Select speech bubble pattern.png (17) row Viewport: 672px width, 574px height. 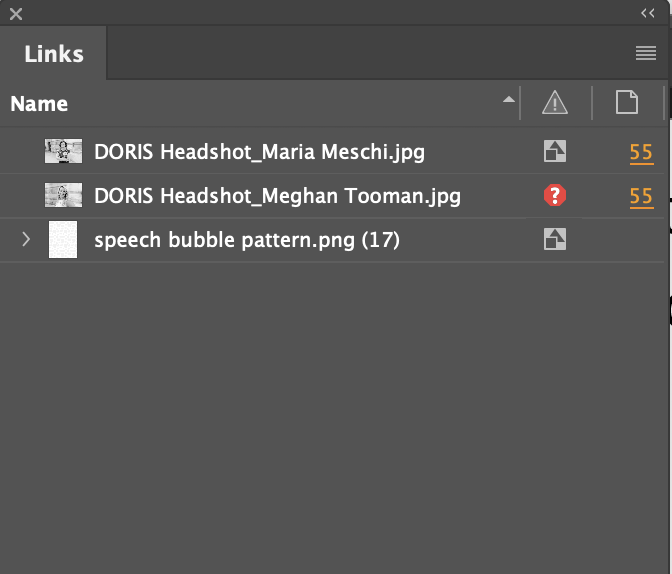[332, 240]
